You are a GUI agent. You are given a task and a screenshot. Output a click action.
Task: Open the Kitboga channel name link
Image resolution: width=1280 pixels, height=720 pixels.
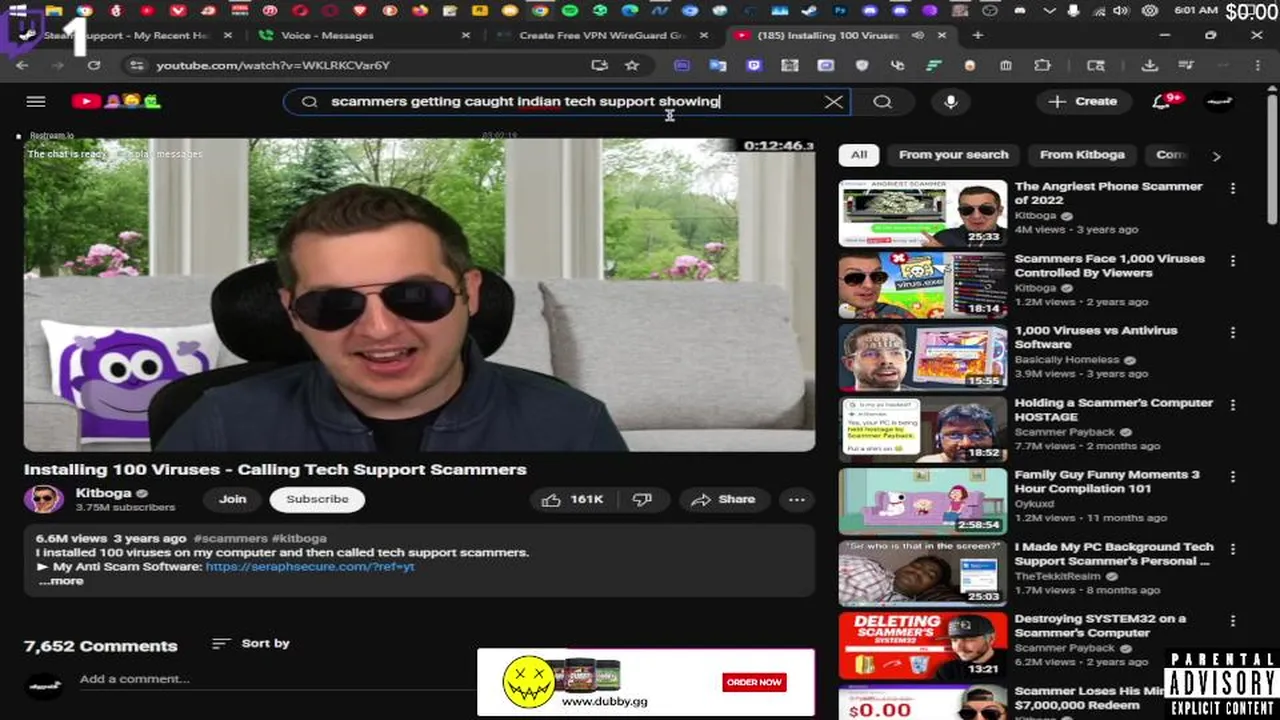[104, 493]
